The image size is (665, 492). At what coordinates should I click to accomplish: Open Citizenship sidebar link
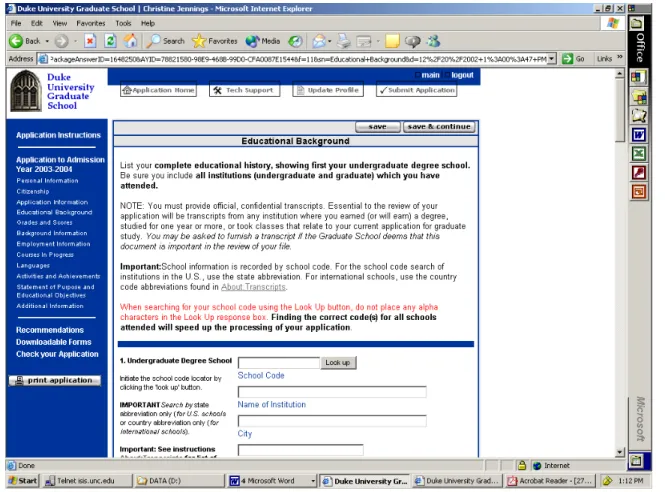pyautogui.click(x=33, y=192)
